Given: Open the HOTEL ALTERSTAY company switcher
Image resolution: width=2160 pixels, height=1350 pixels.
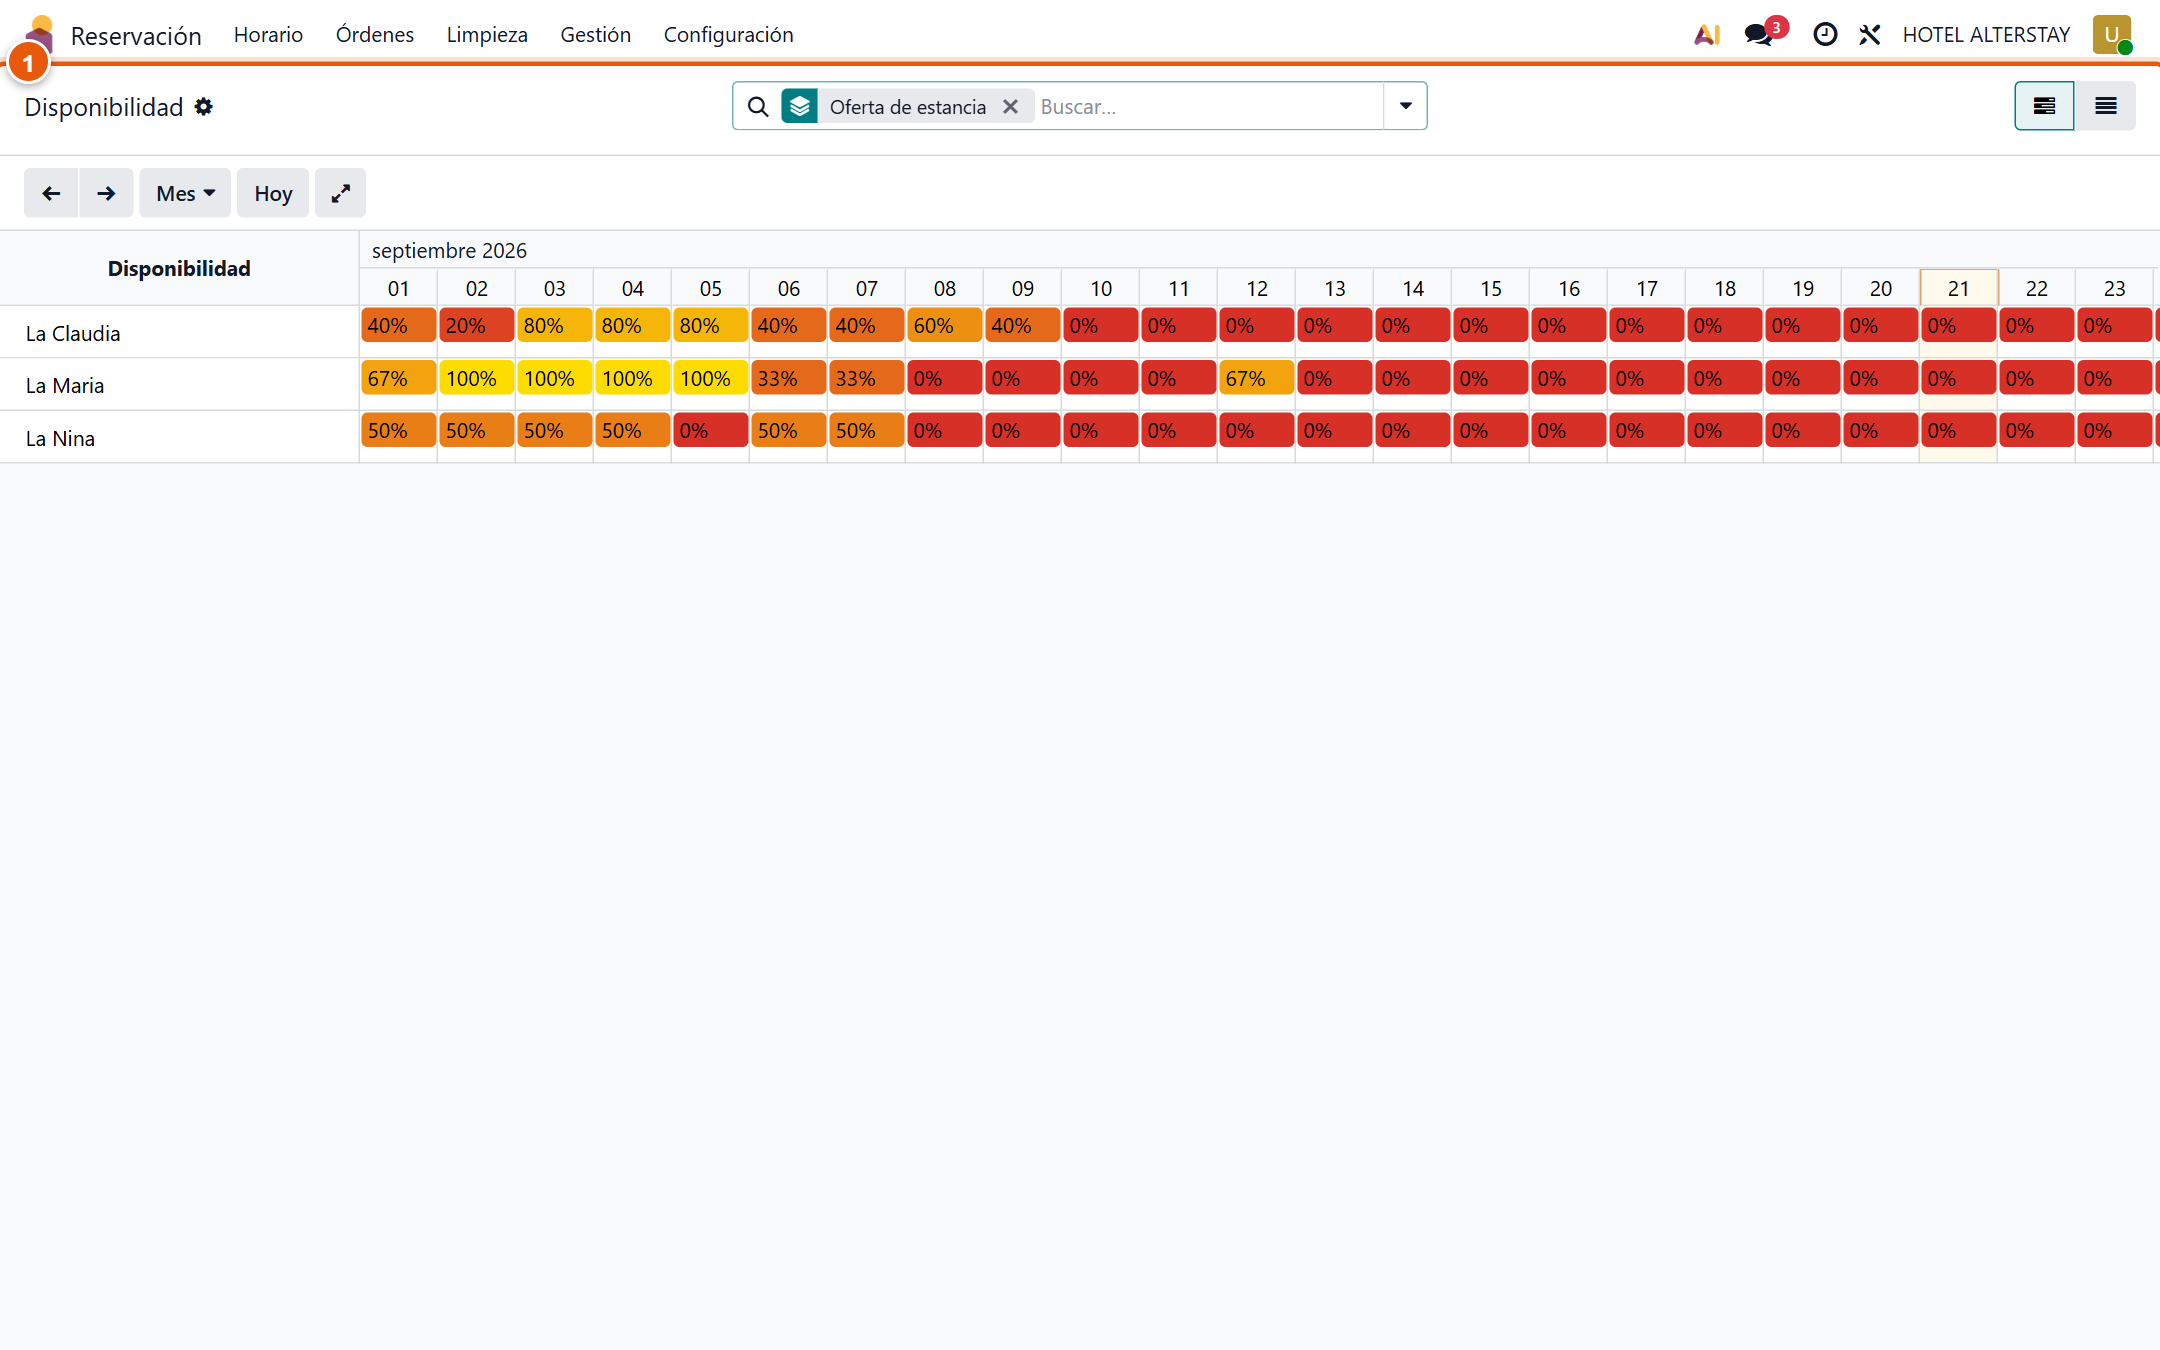Looking at the screenshot, I should [x=1986, y=35].
